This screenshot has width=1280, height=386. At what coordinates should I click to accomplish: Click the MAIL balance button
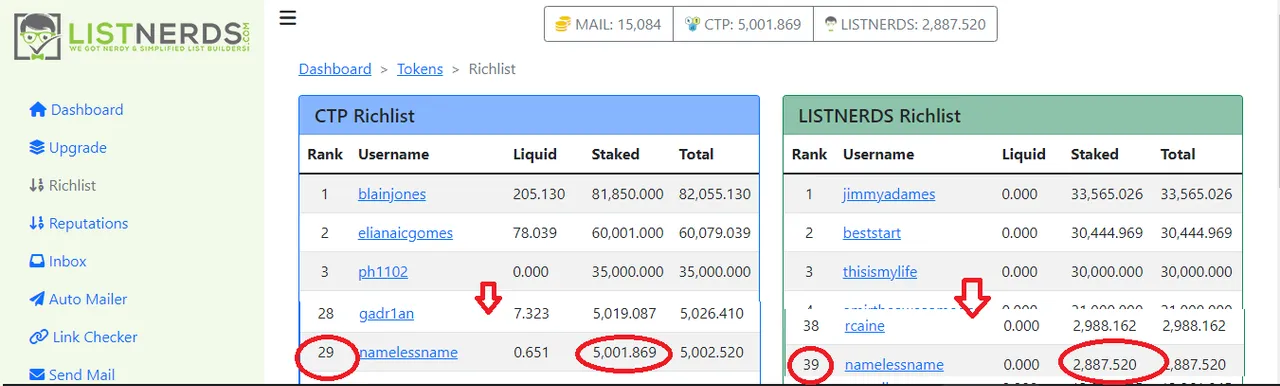(x=608, y=24)
